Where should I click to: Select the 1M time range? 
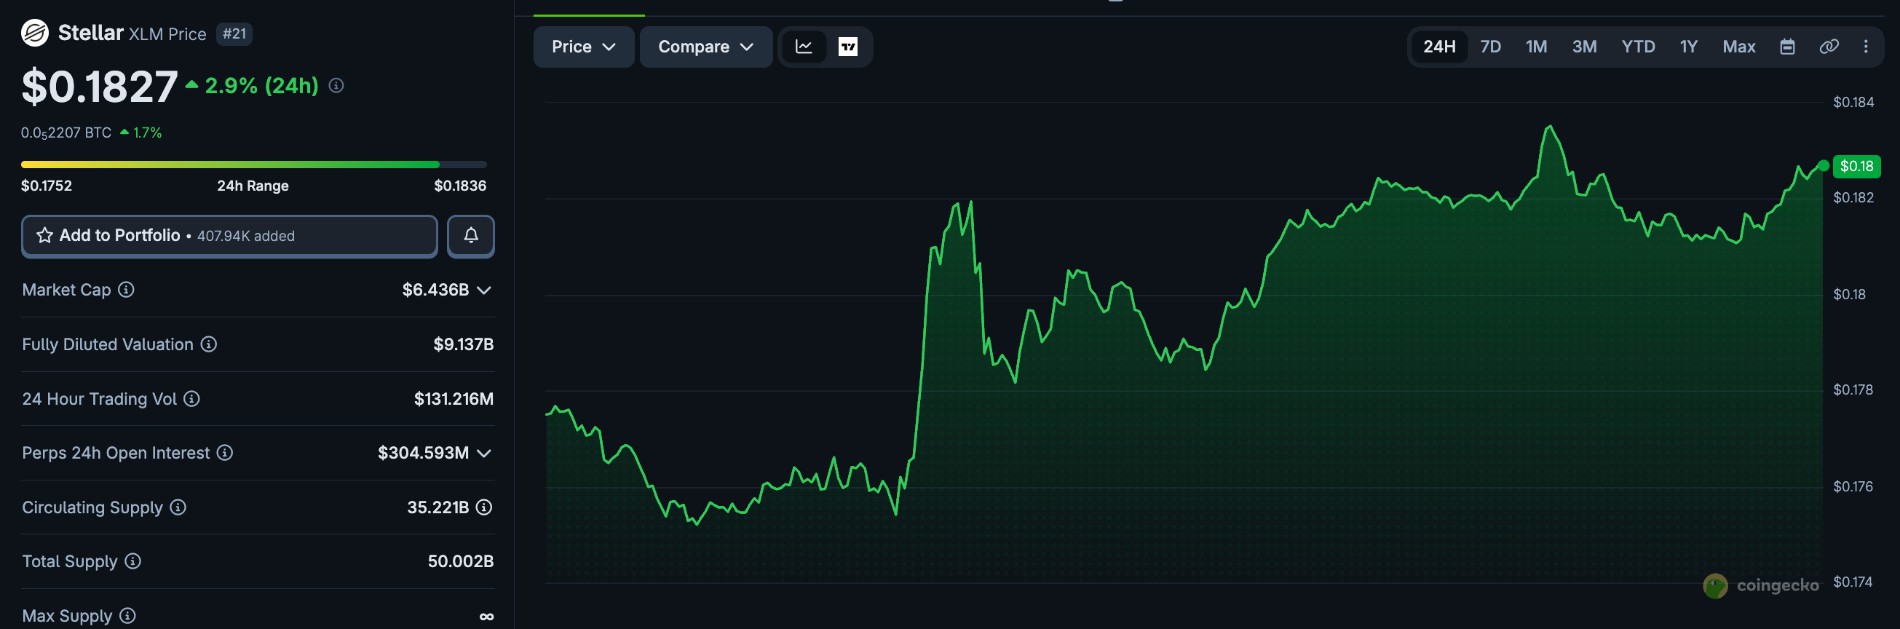point(1537,47)
